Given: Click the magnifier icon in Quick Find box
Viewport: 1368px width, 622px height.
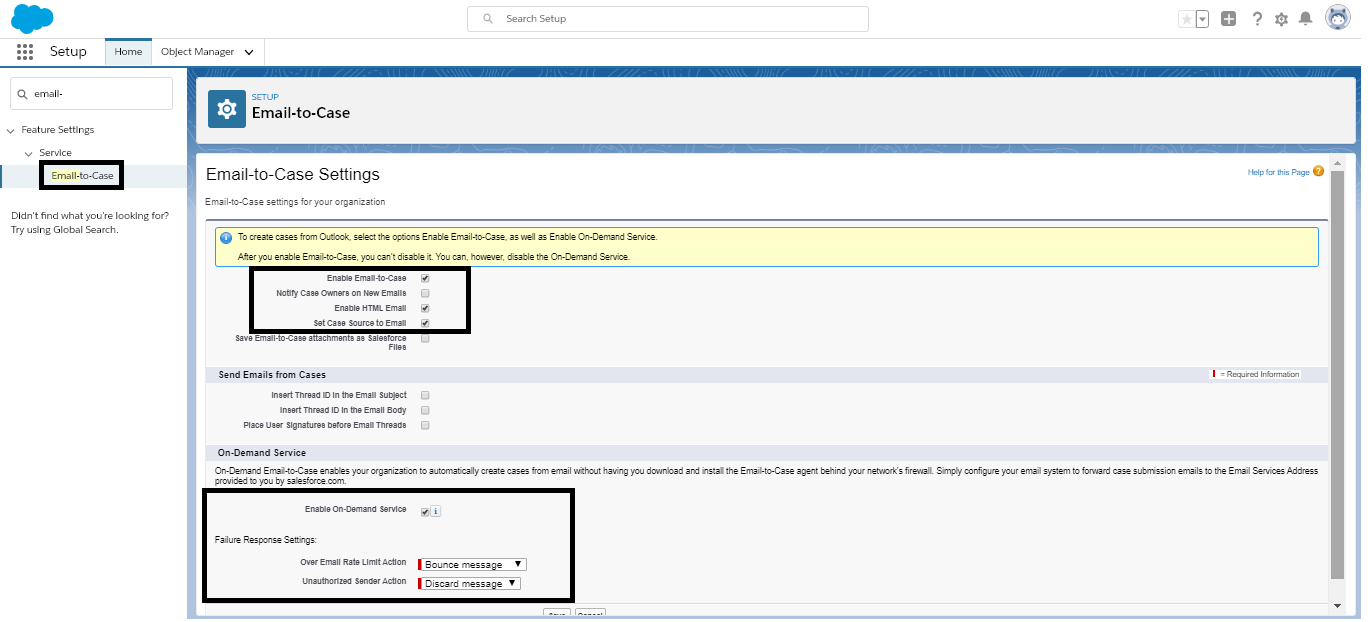Looking at the screenshot, I should 24,94.
